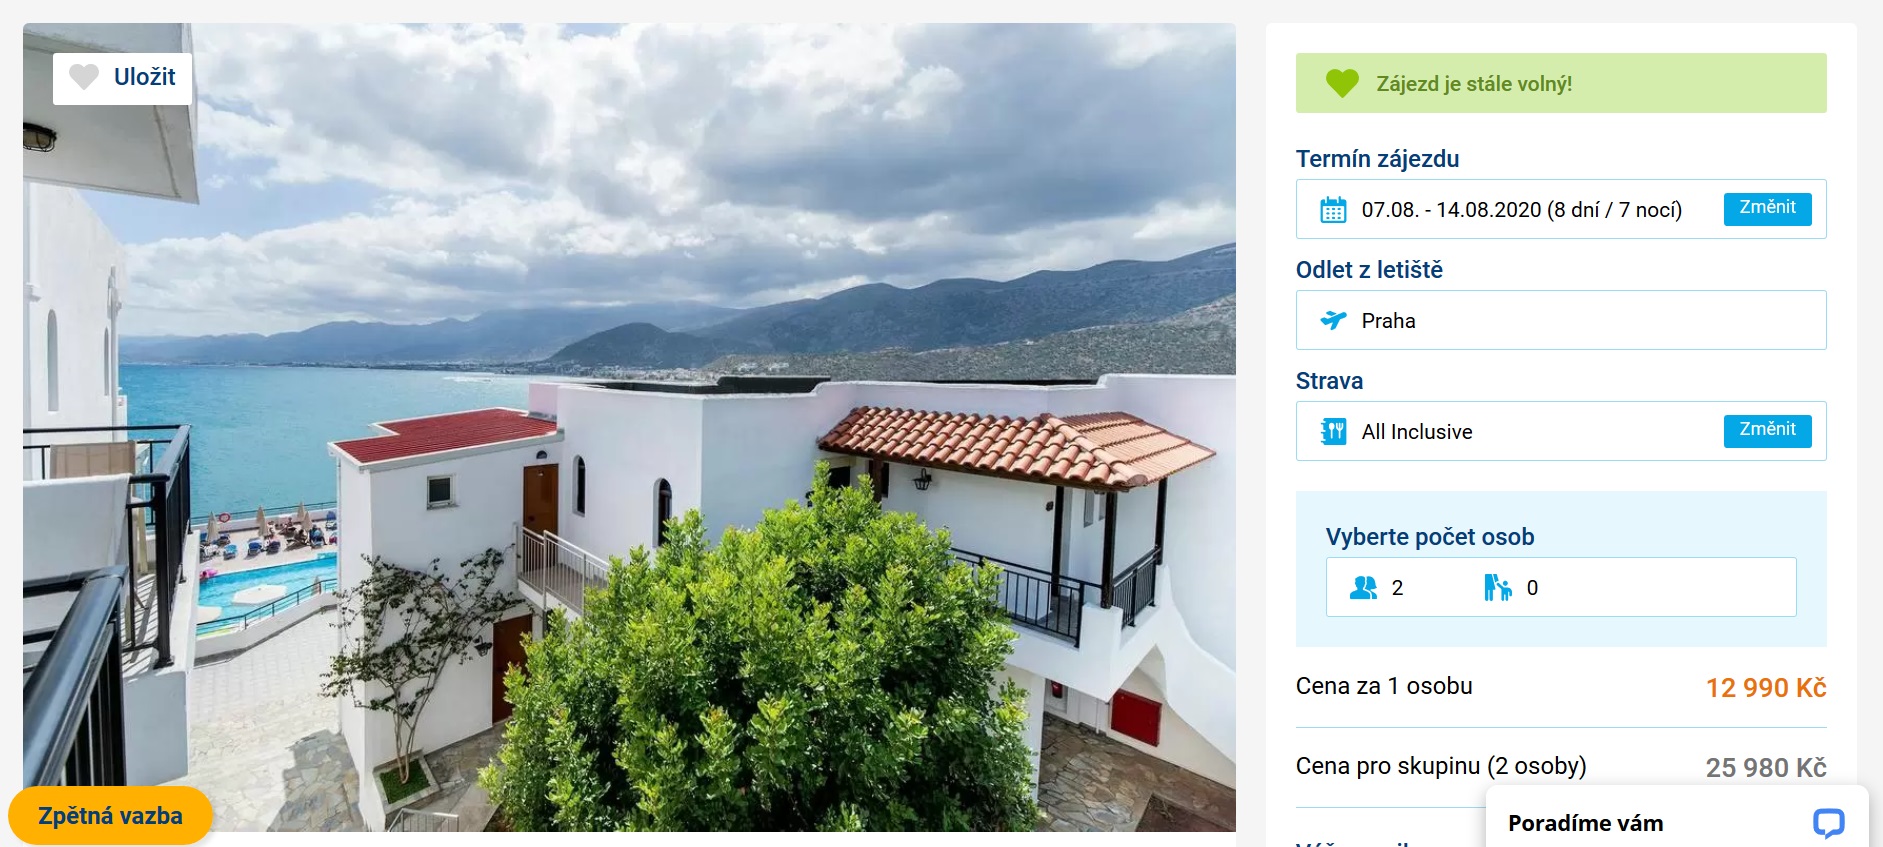Image resolution: width=1883 pixels, height=847 pixels.
Task: Open the Praha departure airport field
Action: pos(1560,320)
